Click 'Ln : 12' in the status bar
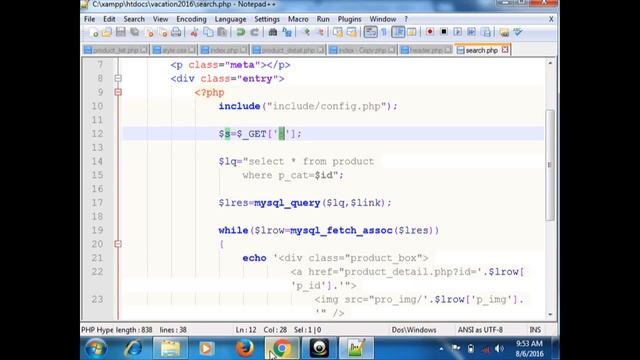640x360 pixels. [246, 330]
